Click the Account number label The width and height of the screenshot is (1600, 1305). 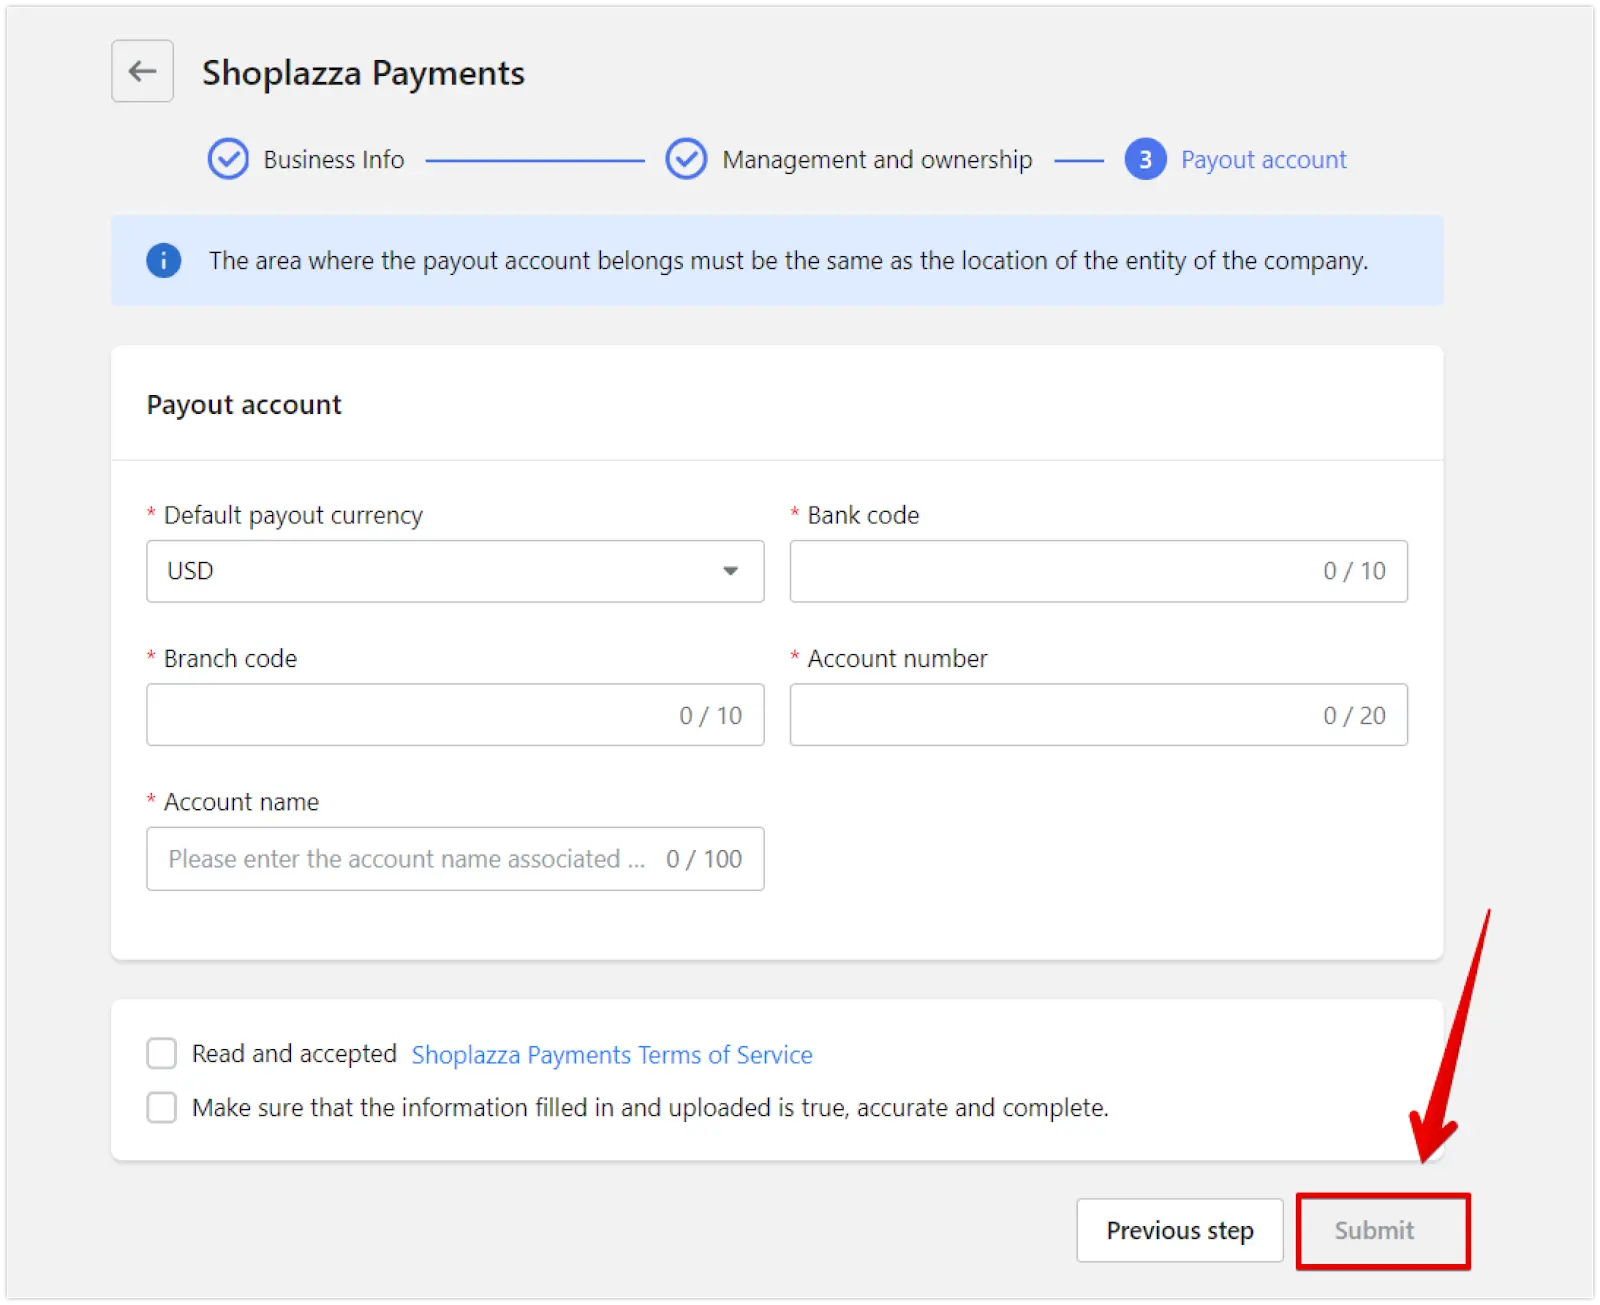[897, 659]
